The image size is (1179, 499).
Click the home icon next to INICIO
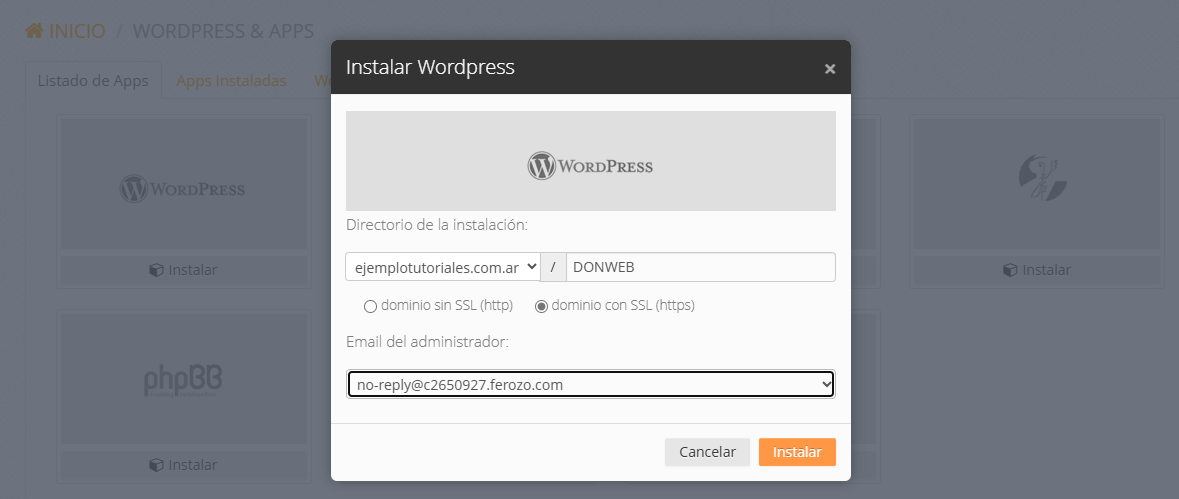(34, 31)
